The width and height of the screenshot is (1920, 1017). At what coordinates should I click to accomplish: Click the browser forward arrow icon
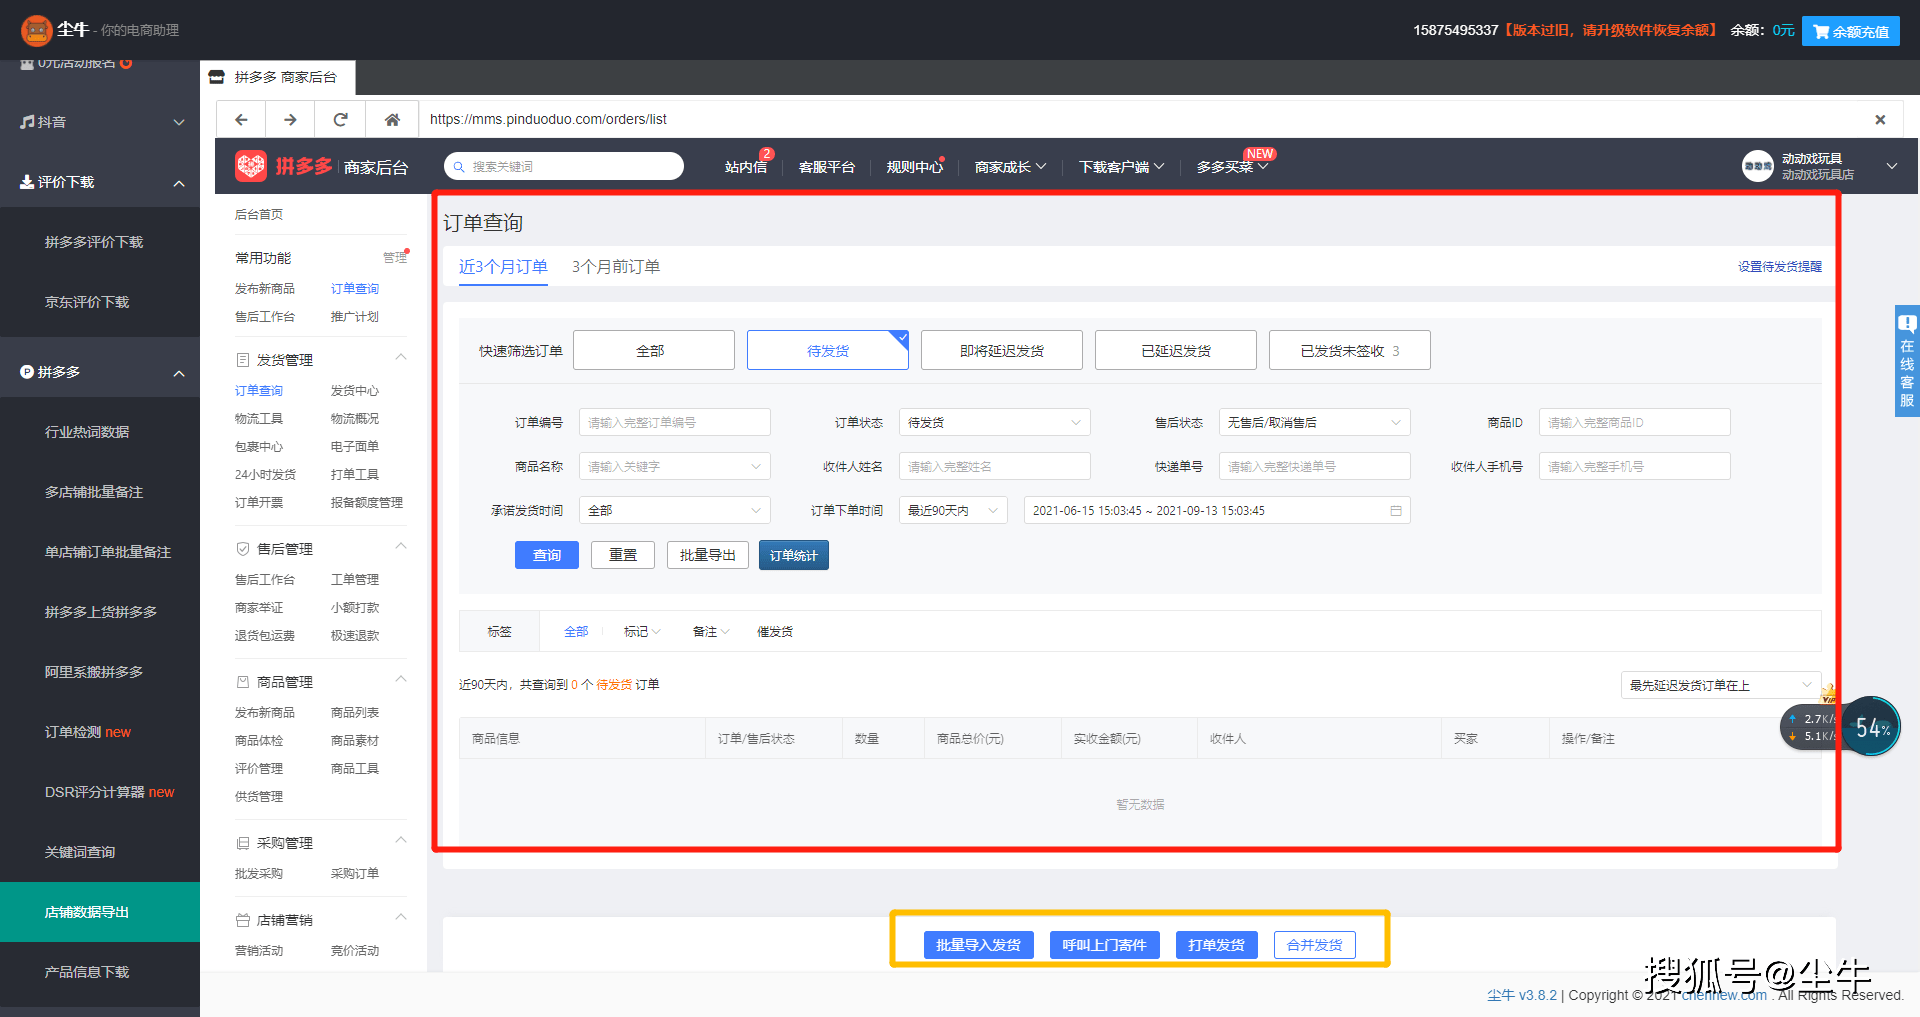click(x=290, y=120)
